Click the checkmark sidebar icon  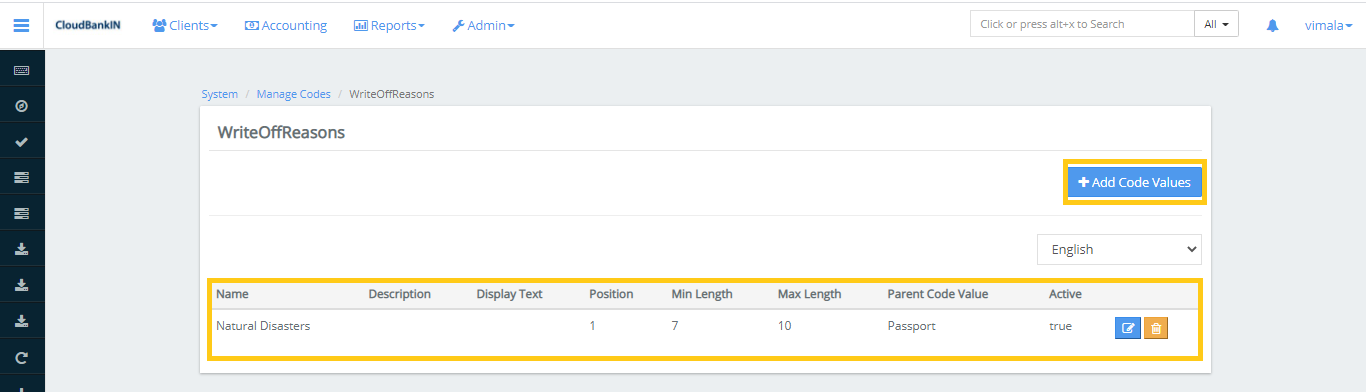point(21,142)
